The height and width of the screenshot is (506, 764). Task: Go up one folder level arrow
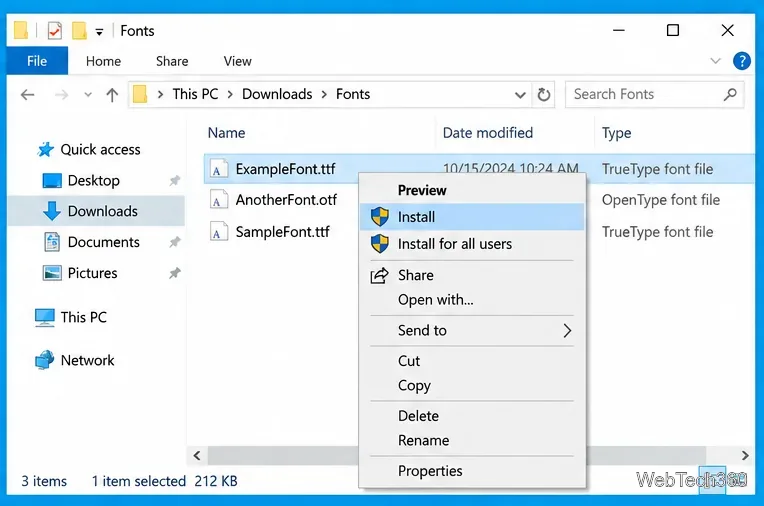coord(112,95)
